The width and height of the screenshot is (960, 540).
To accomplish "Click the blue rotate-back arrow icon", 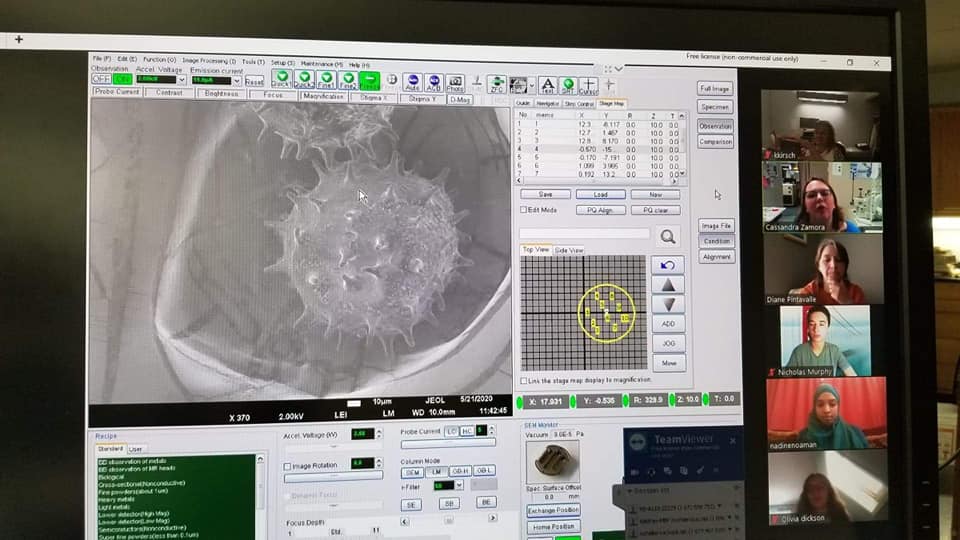I will coord(668,265).
